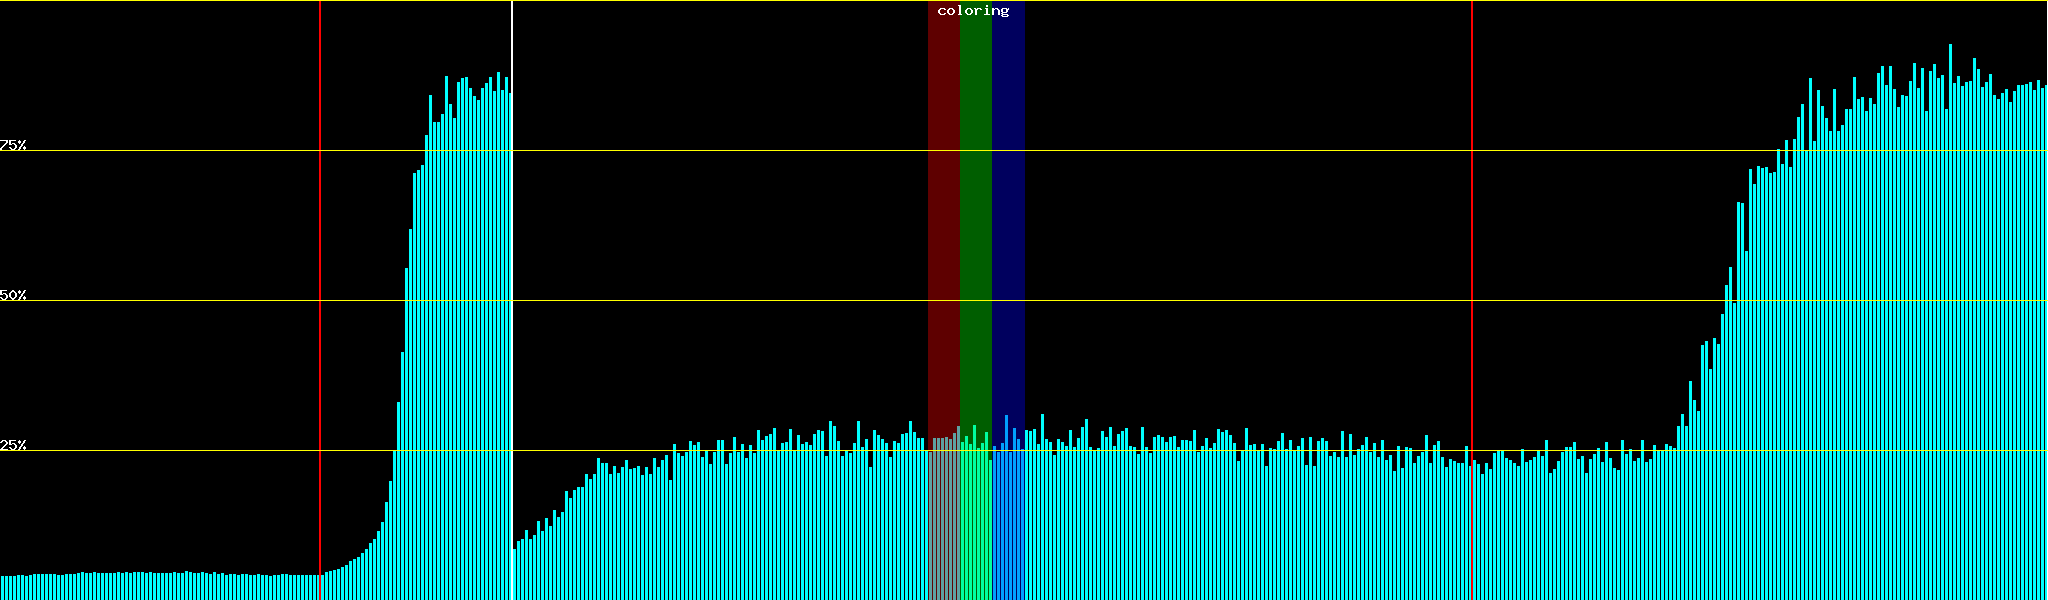Click the "coloring" label at top
The image size is (2048, 600).
coord(973,11)
